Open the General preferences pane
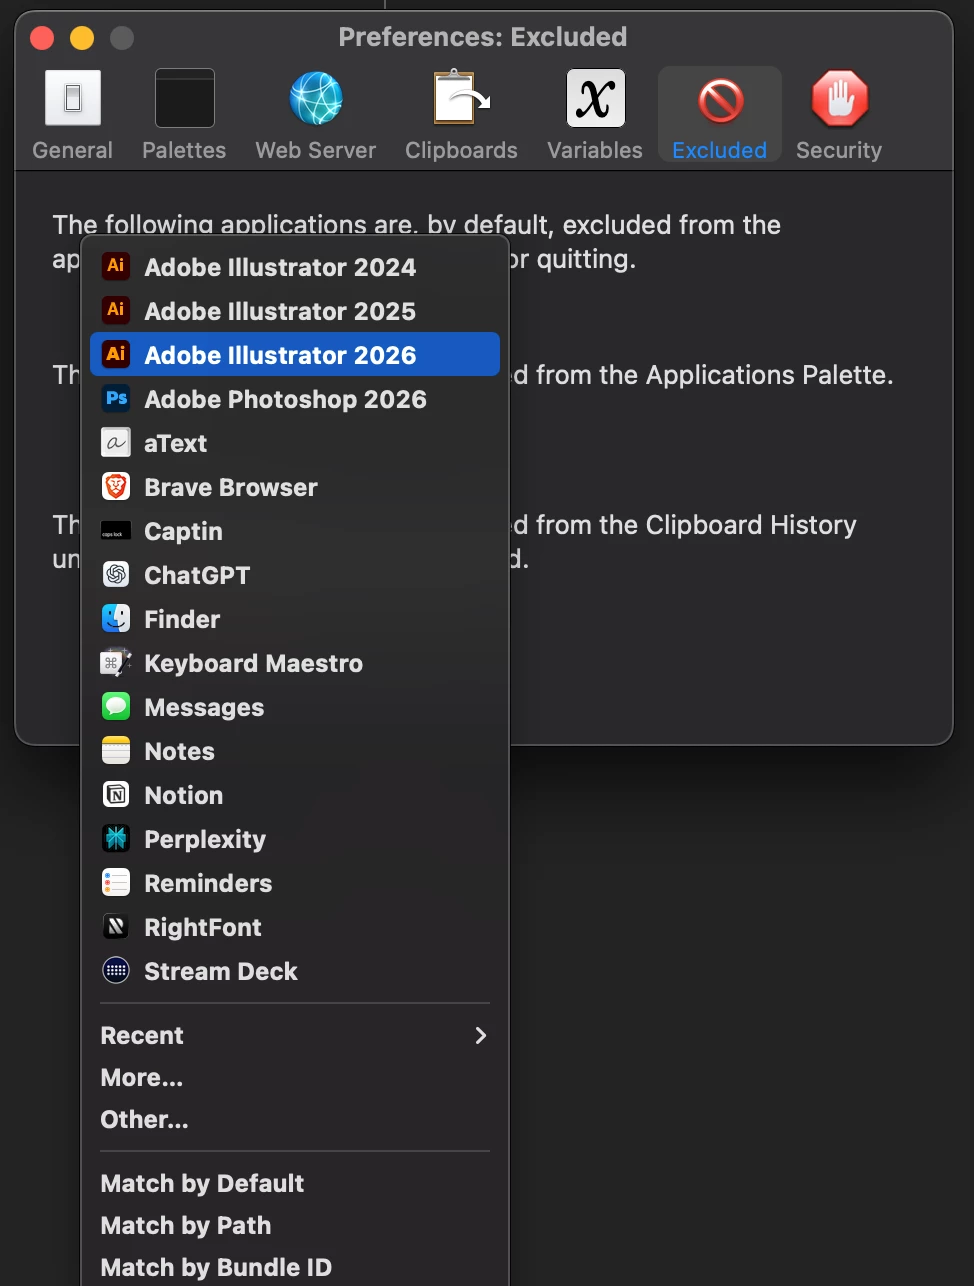This screenshot has height=1286, width=974. 72,116
